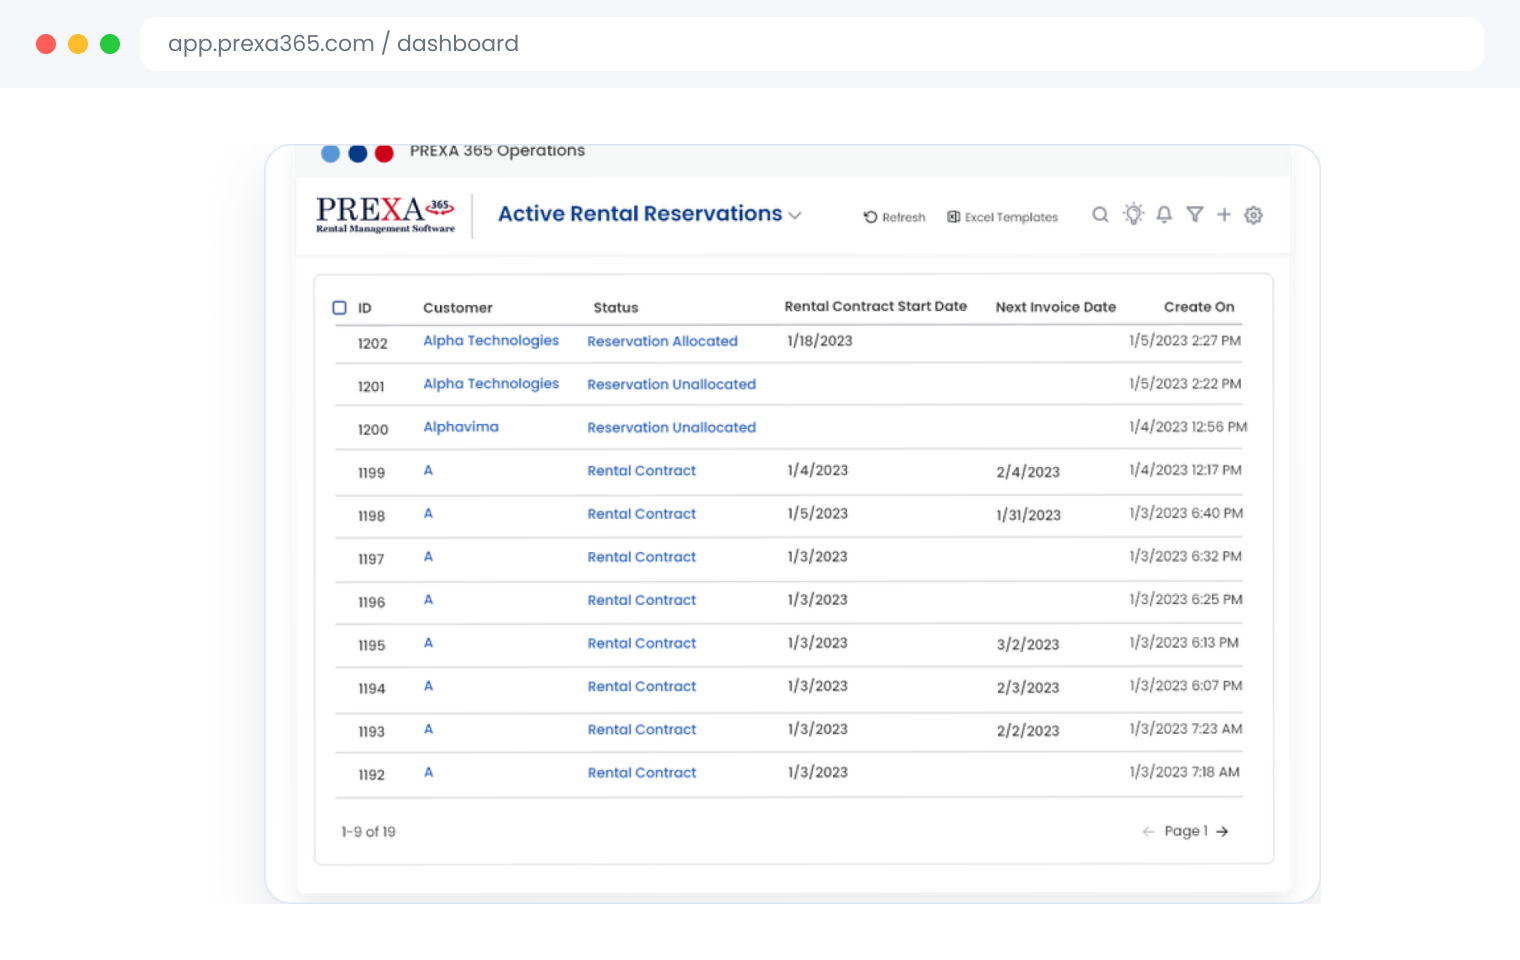Open Alphavima customer link
Screen dimensions: 1520x960
click(x=461, y=427)
